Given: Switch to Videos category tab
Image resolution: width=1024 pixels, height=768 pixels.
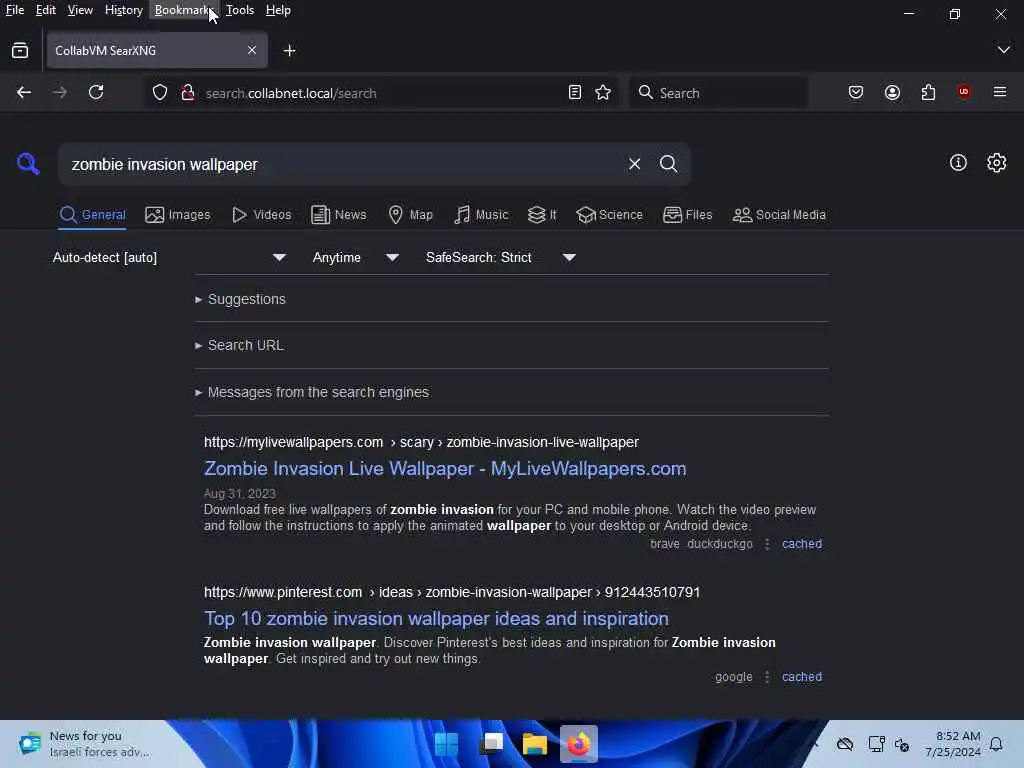Looking at the screenshot, I should 262,215.
